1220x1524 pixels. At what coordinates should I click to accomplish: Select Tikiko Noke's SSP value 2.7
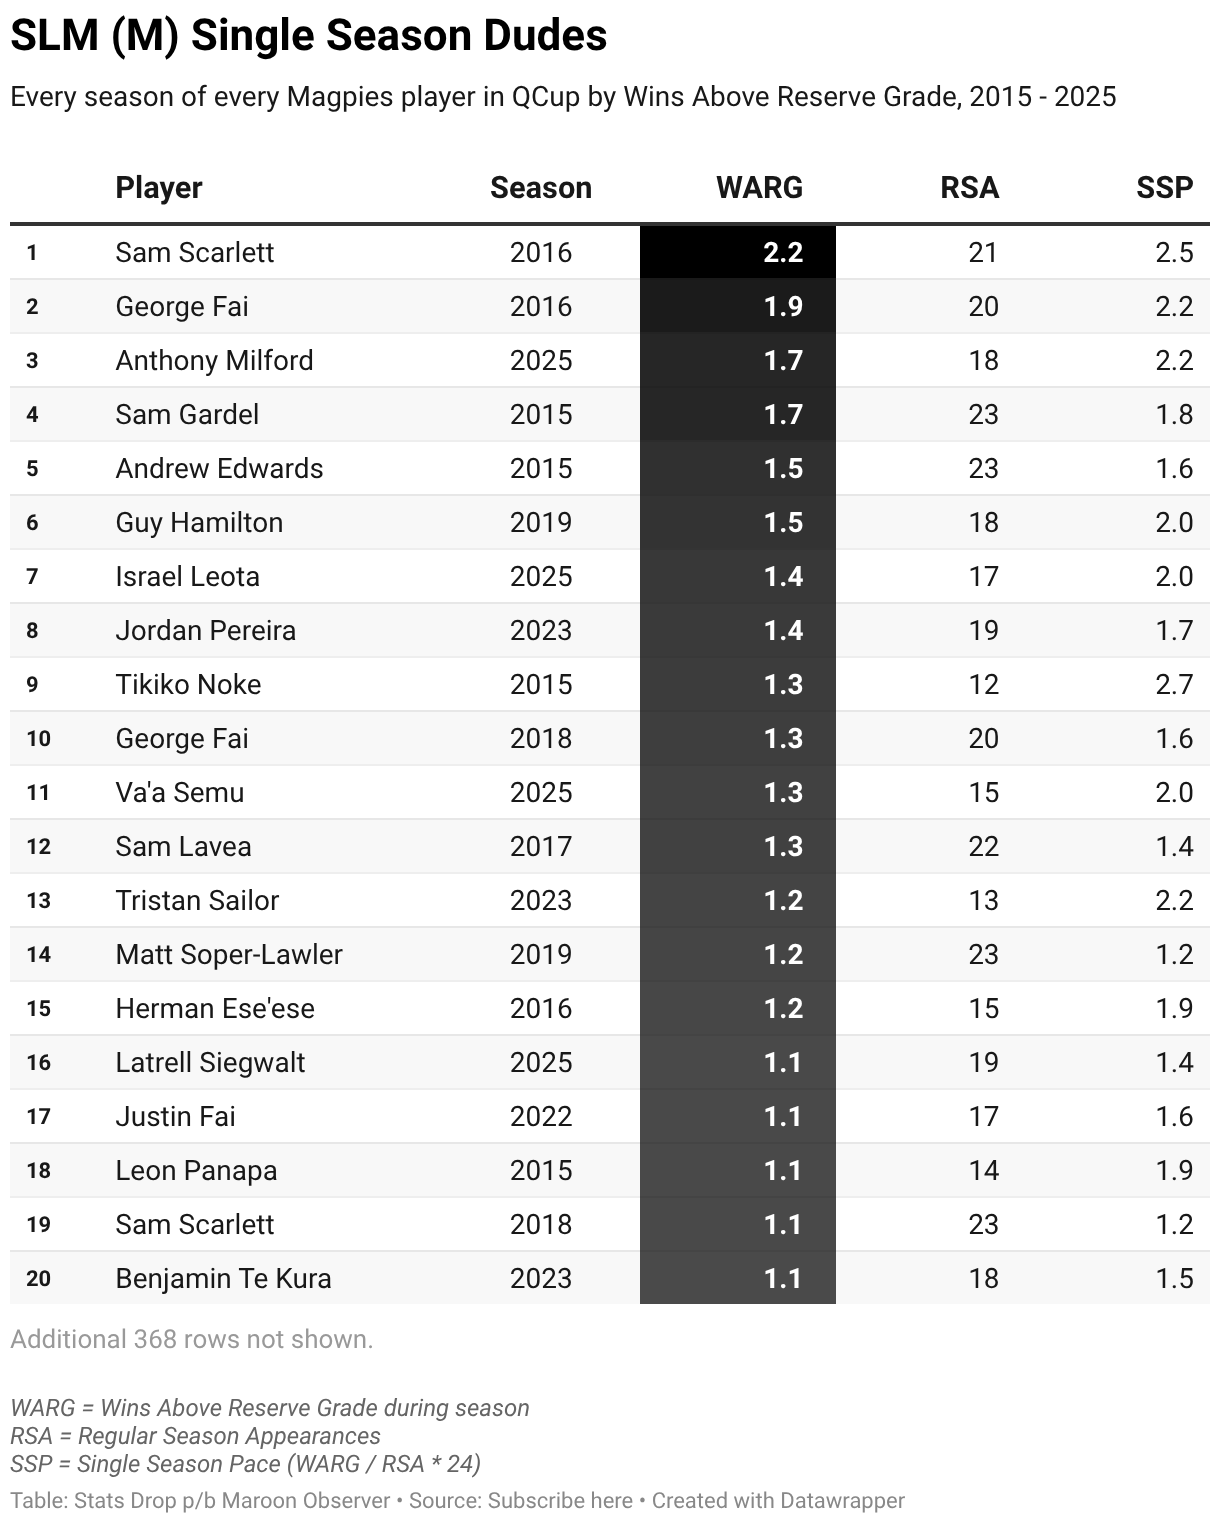(1174, 684)
